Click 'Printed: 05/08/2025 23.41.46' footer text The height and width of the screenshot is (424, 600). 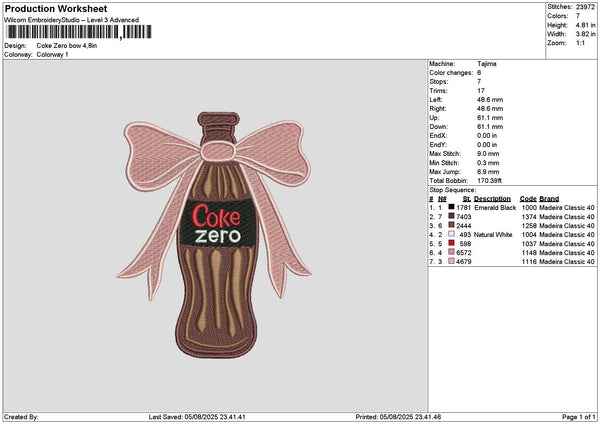coord(398,417)
